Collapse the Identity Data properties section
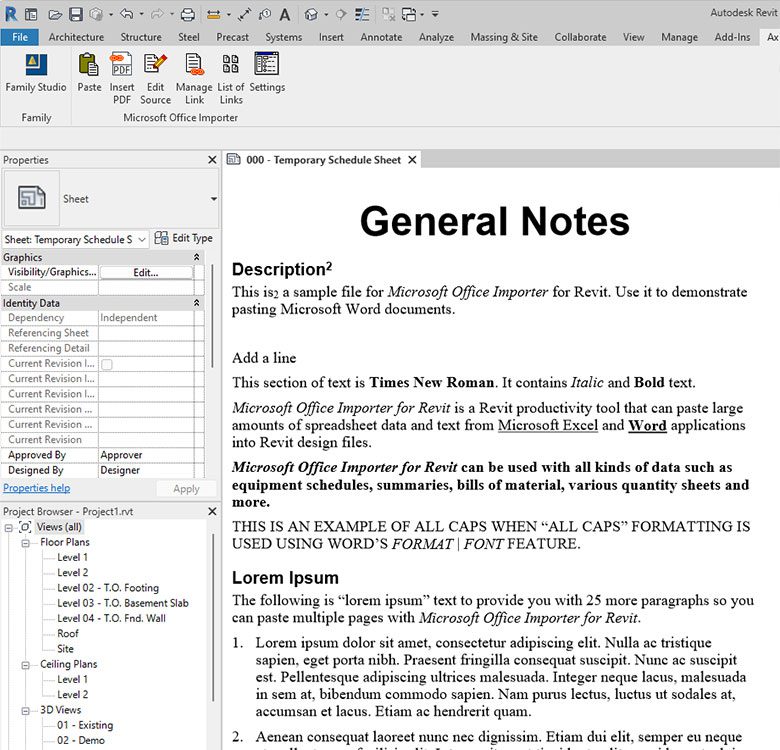The height and width of the screenshot is (750, 780). (x=196, y=303)
